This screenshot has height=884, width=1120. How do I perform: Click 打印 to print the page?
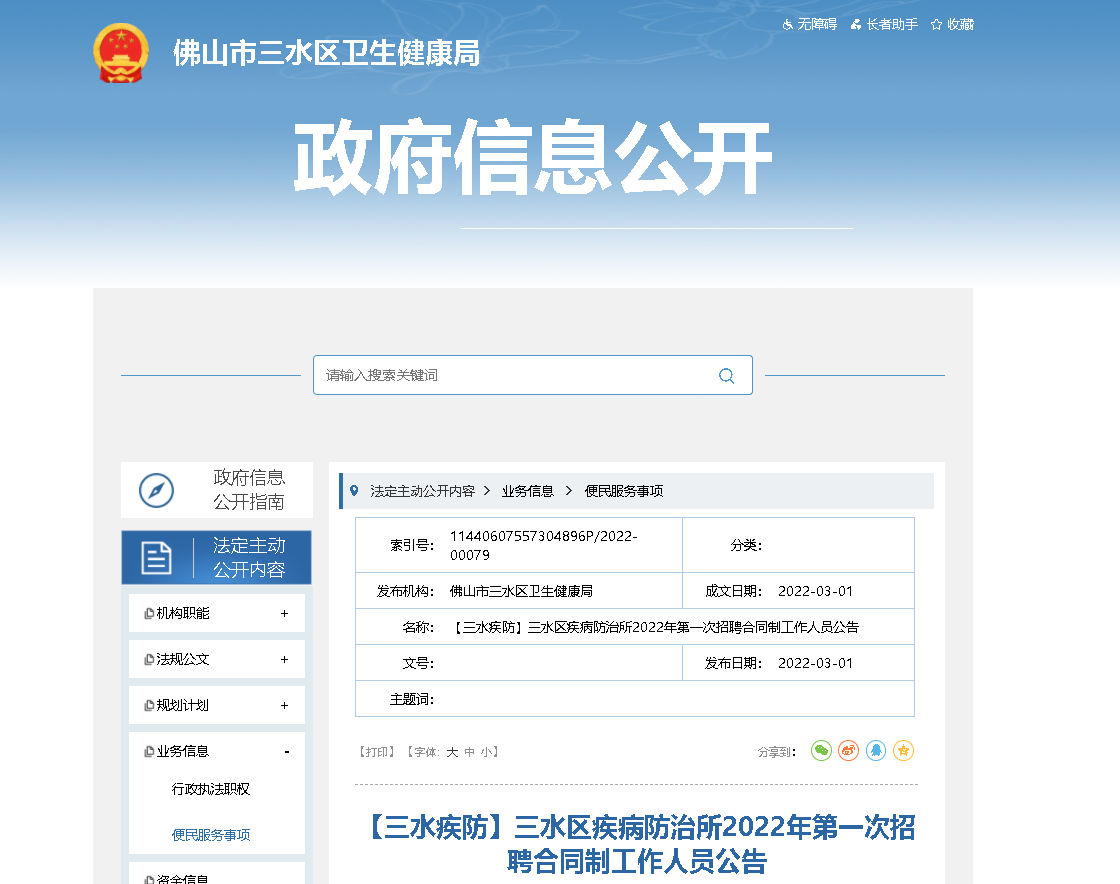[x=376, y=752]
